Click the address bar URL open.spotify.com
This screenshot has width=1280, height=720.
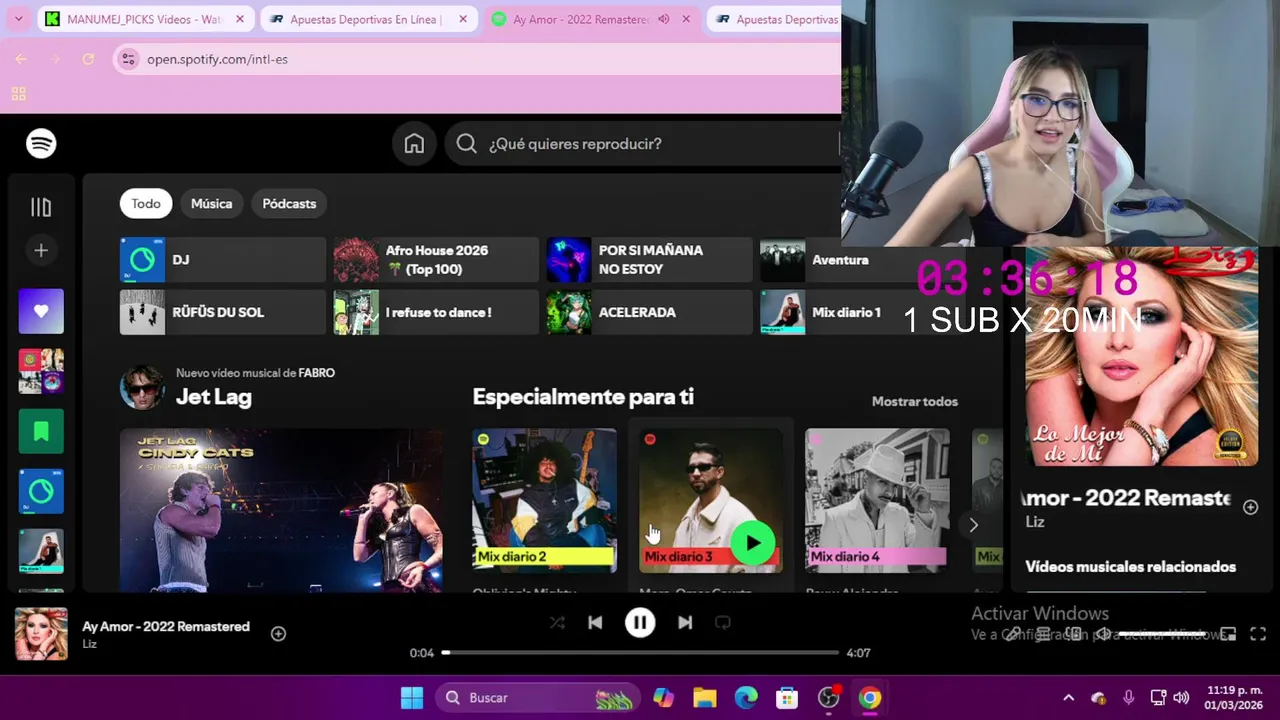click(x=217, y=59)
